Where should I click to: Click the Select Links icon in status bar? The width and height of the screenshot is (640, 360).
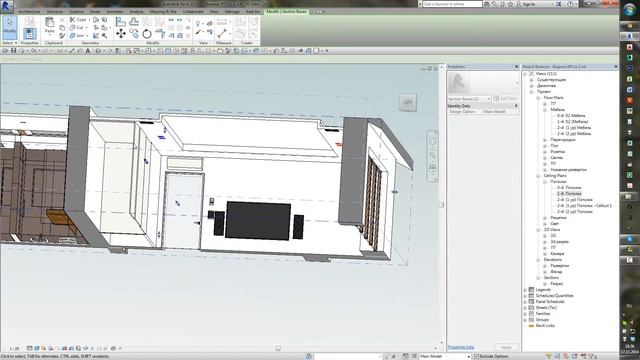549,356
